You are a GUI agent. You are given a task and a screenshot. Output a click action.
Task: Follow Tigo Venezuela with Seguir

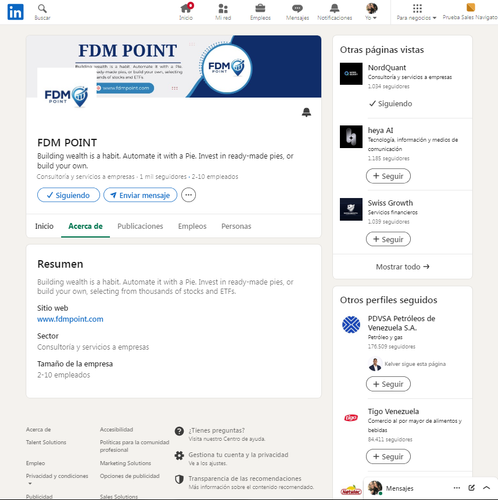388,457
